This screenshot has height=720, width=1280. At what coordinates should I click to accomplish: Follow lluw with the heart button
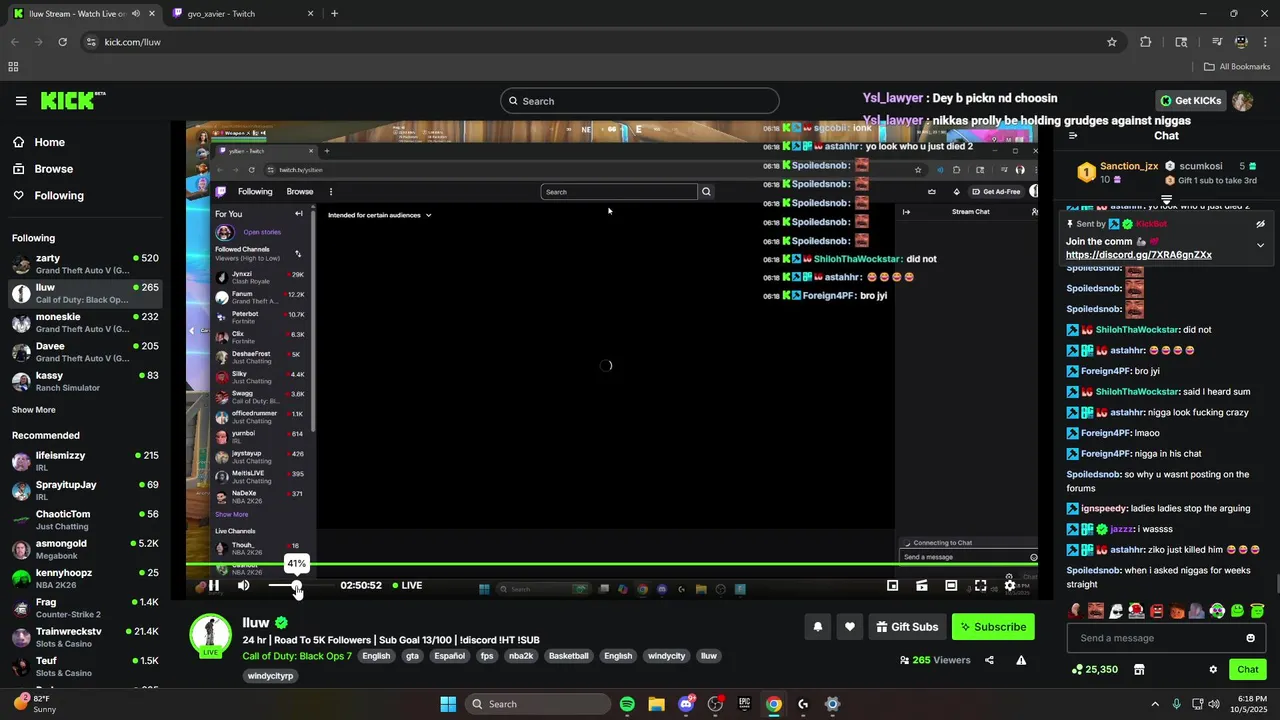pyautogui.click(x=849, y=627)
